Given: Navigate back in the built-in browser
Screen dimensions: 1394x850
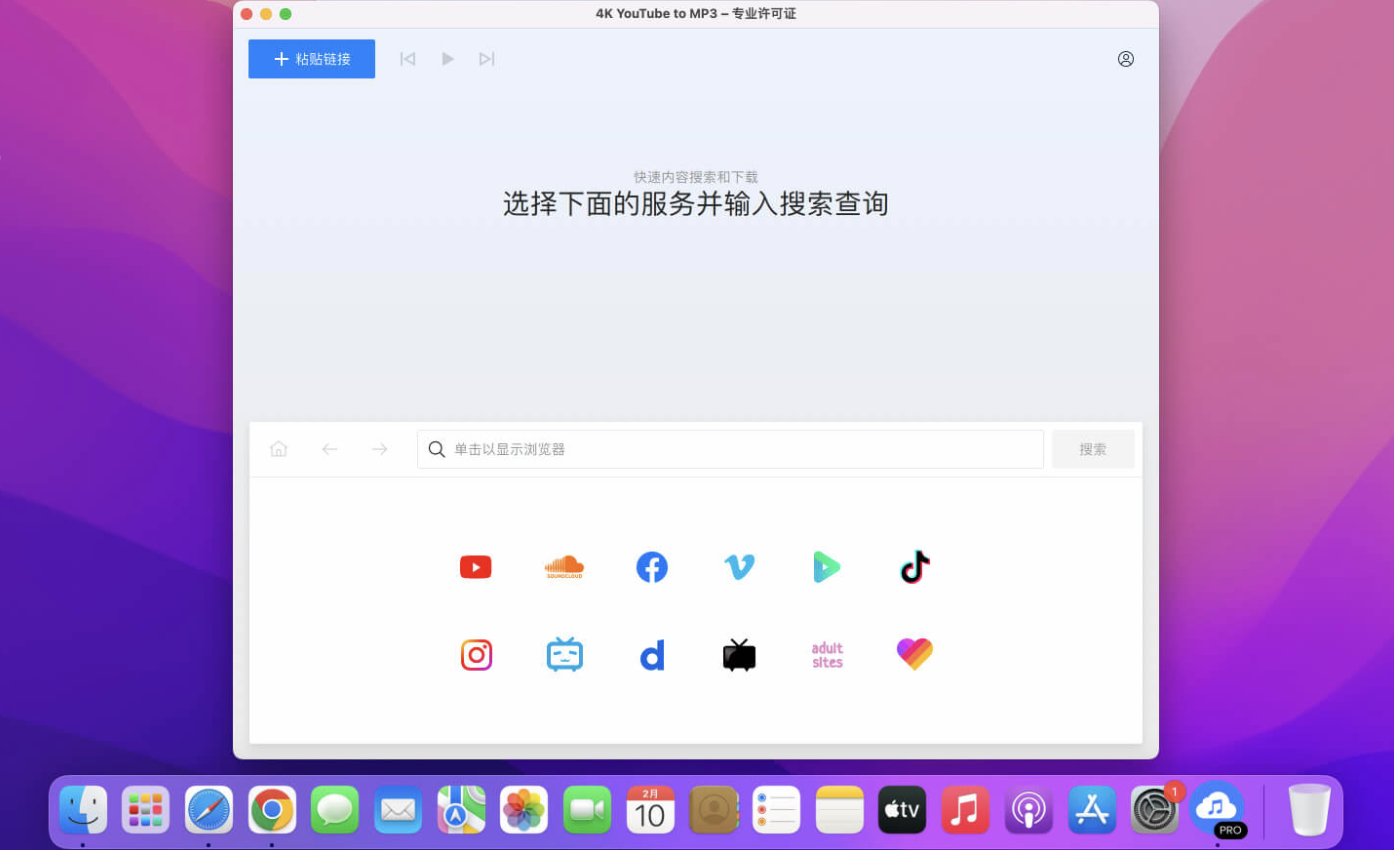Looking at the screenshot, I should point(329,449).
